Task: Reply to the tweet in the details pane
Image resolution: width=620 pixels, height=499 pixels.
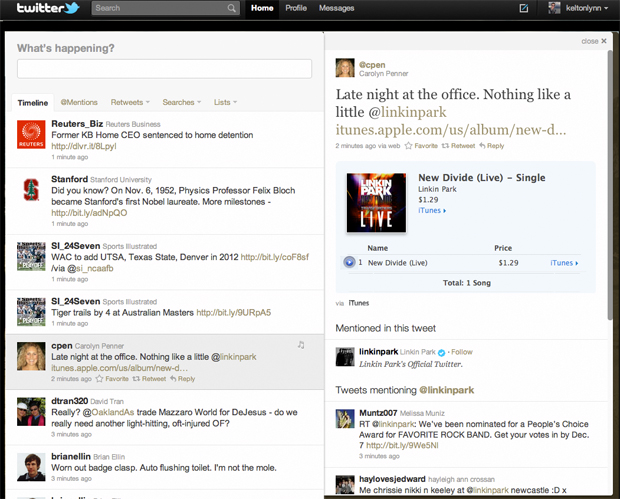Action: pyautogui.click(x=492, y=146)
